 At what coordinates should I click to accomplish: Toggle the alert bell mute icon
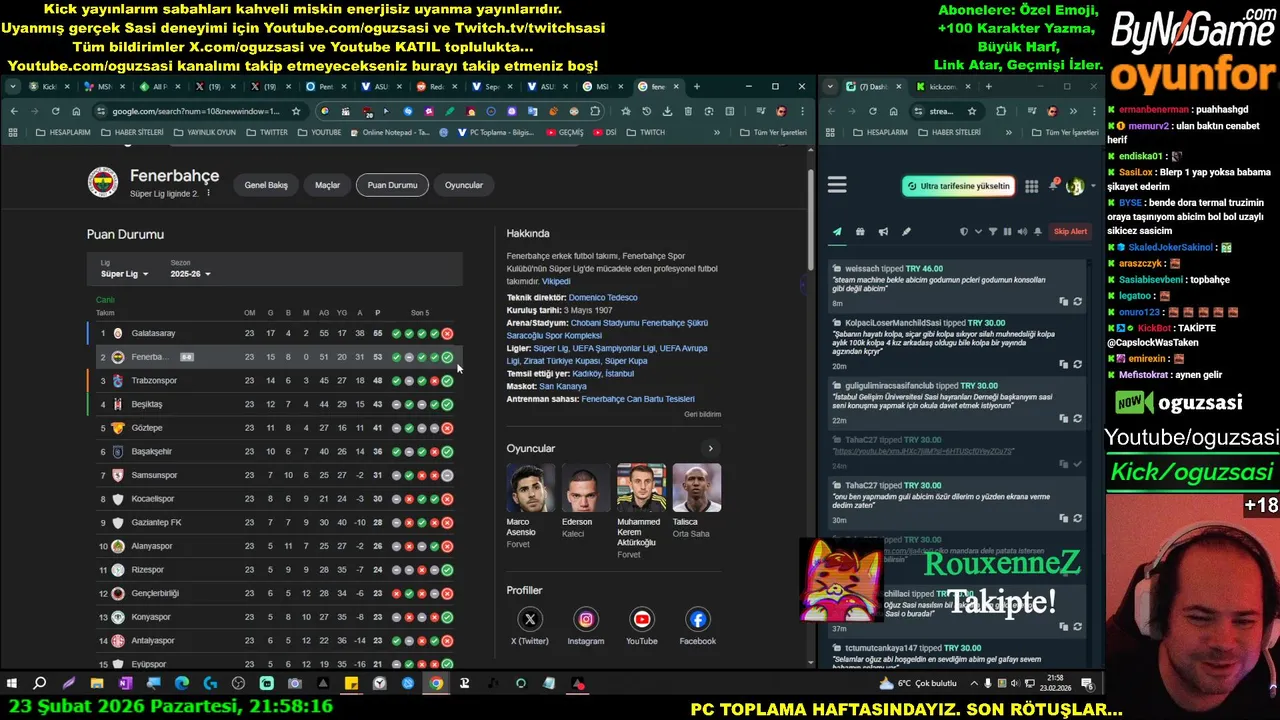point(1038,232)
